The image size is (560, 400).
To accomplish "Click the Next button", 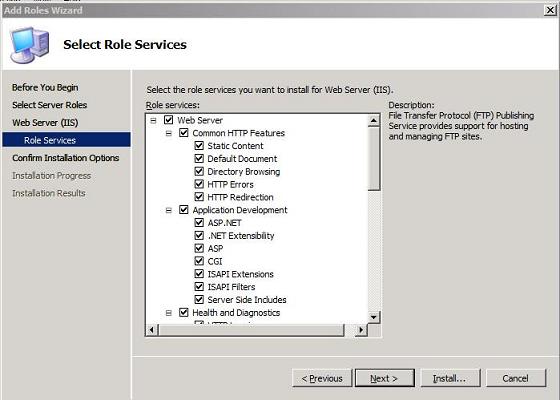I will tap(385, 378).
